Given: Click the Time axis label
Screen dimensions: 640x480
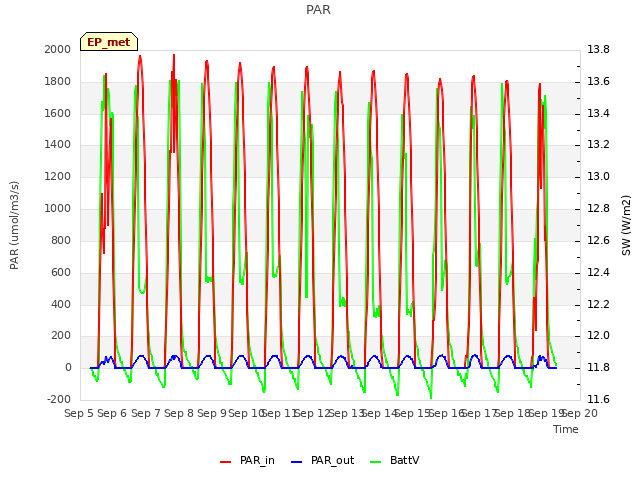Looking at the screenshot, I should pos(566,429).
